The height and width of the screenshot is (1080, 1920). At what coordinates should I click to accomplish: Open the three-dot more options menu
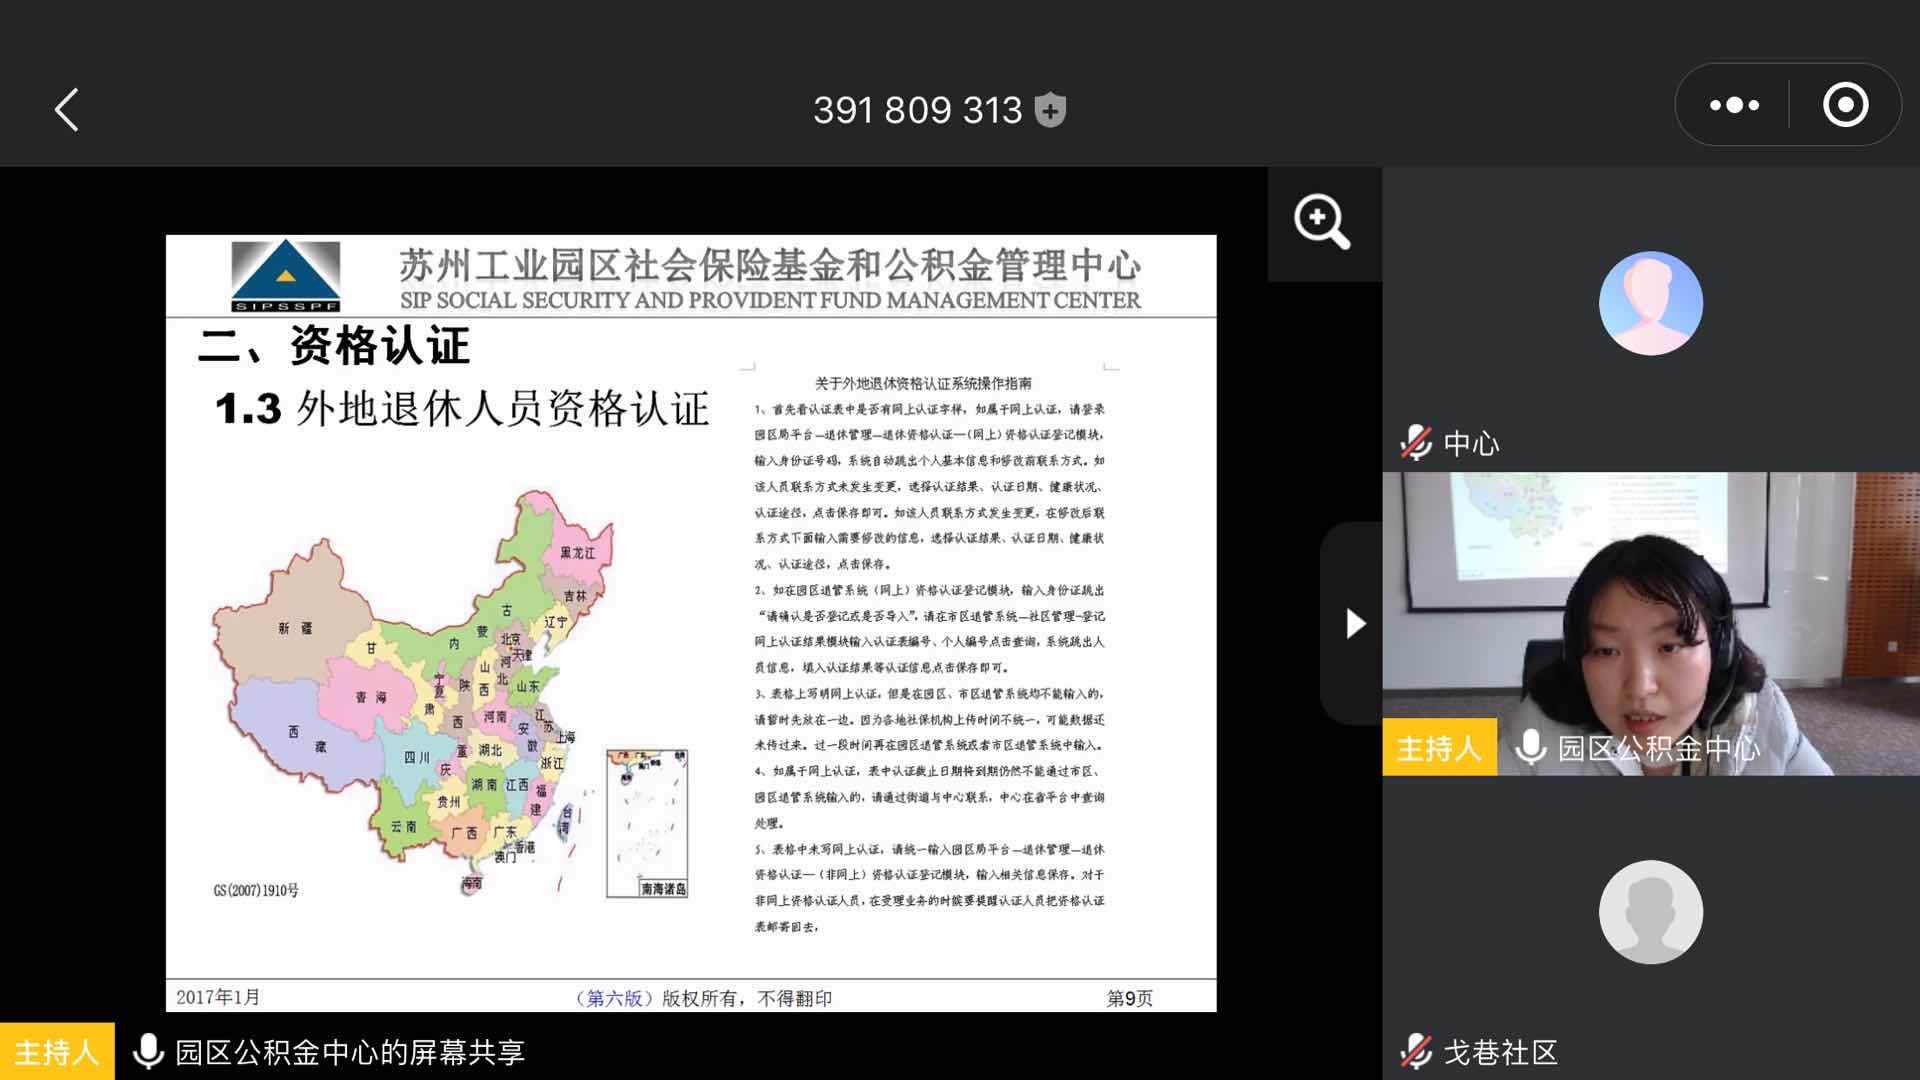point(1734,105)
